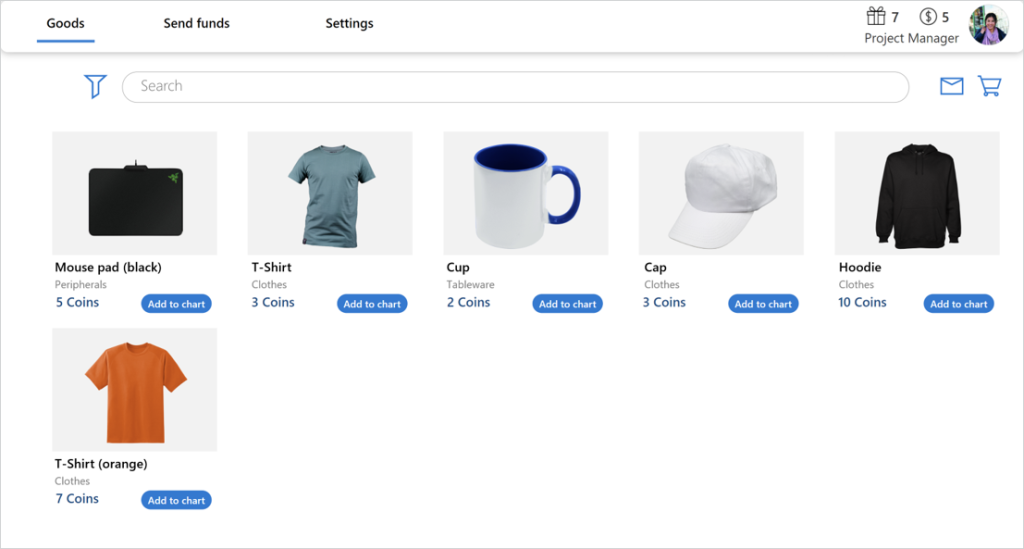The height and width of the screenshot is (549, 1024).
Task: View the black hoodie product image
Action: click(917, 193)
